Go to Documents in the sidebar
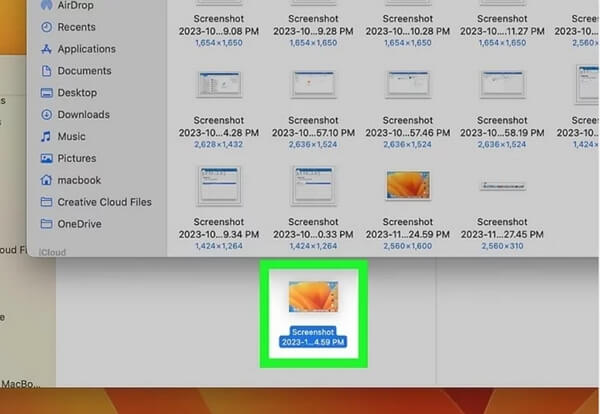This screenshot has height=414, width=600. (84, 71)
